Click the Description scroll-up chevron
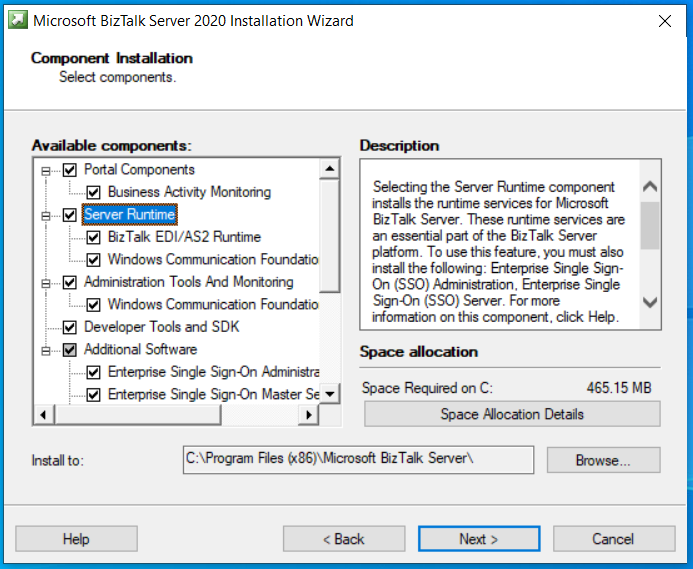The width and height of the screenshot is (693, 569). point(650,186)
